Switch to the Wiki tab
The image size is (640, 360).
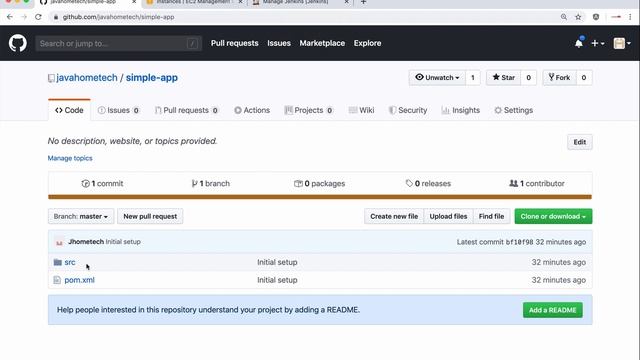coord(362,110)
